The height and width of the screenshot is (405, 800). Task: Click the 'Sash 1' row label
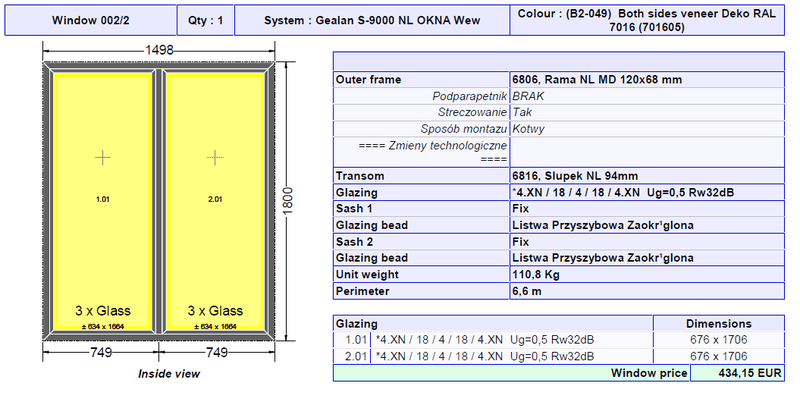354,209
